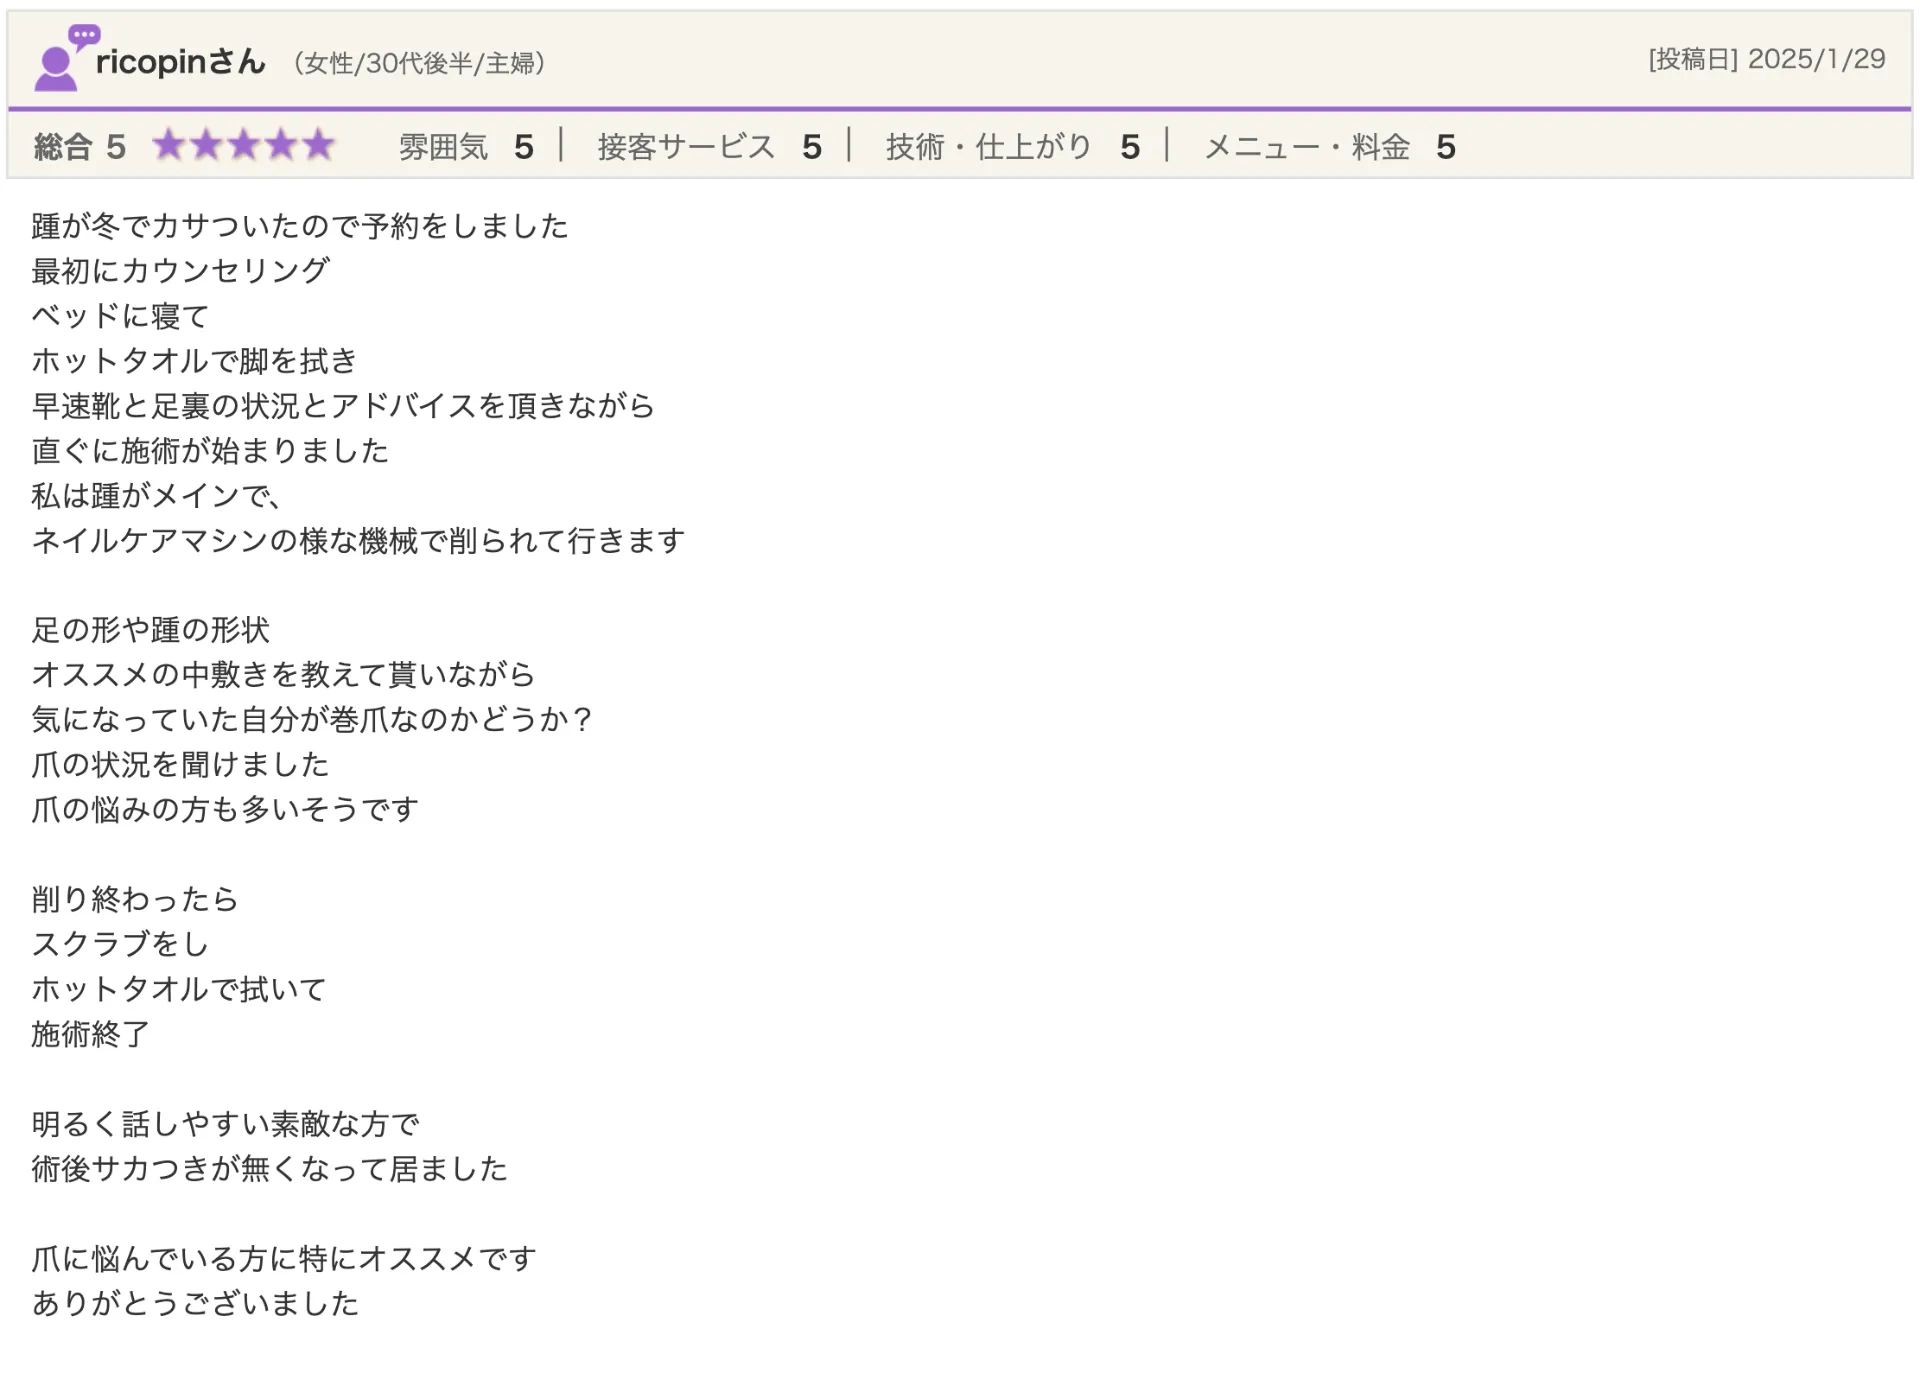Click line 足の形や踵の形状
The height and width of the screenshot is (1384, 1920).
coord(151,630)
